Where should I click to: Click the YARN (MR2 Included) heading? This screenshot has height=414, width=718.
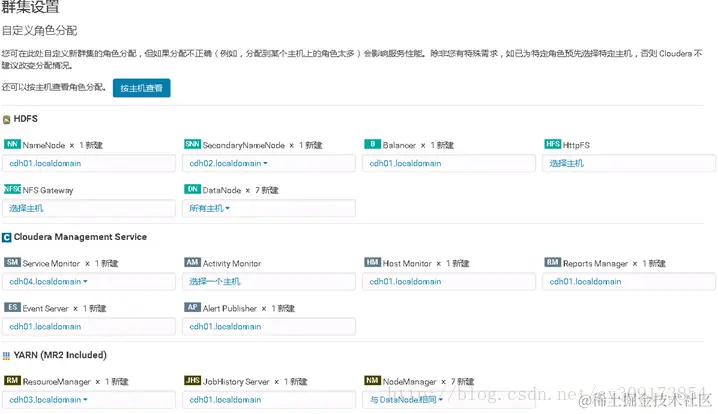60,355
